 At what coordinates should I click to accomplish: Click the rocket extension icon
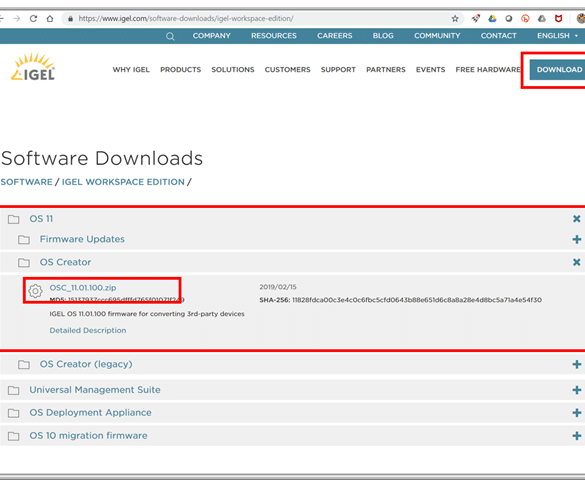pos(475,18)
